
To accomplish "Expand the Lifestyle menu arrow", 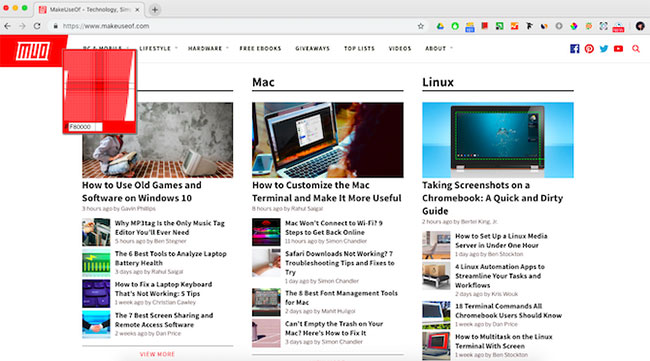I will (176, 48).
